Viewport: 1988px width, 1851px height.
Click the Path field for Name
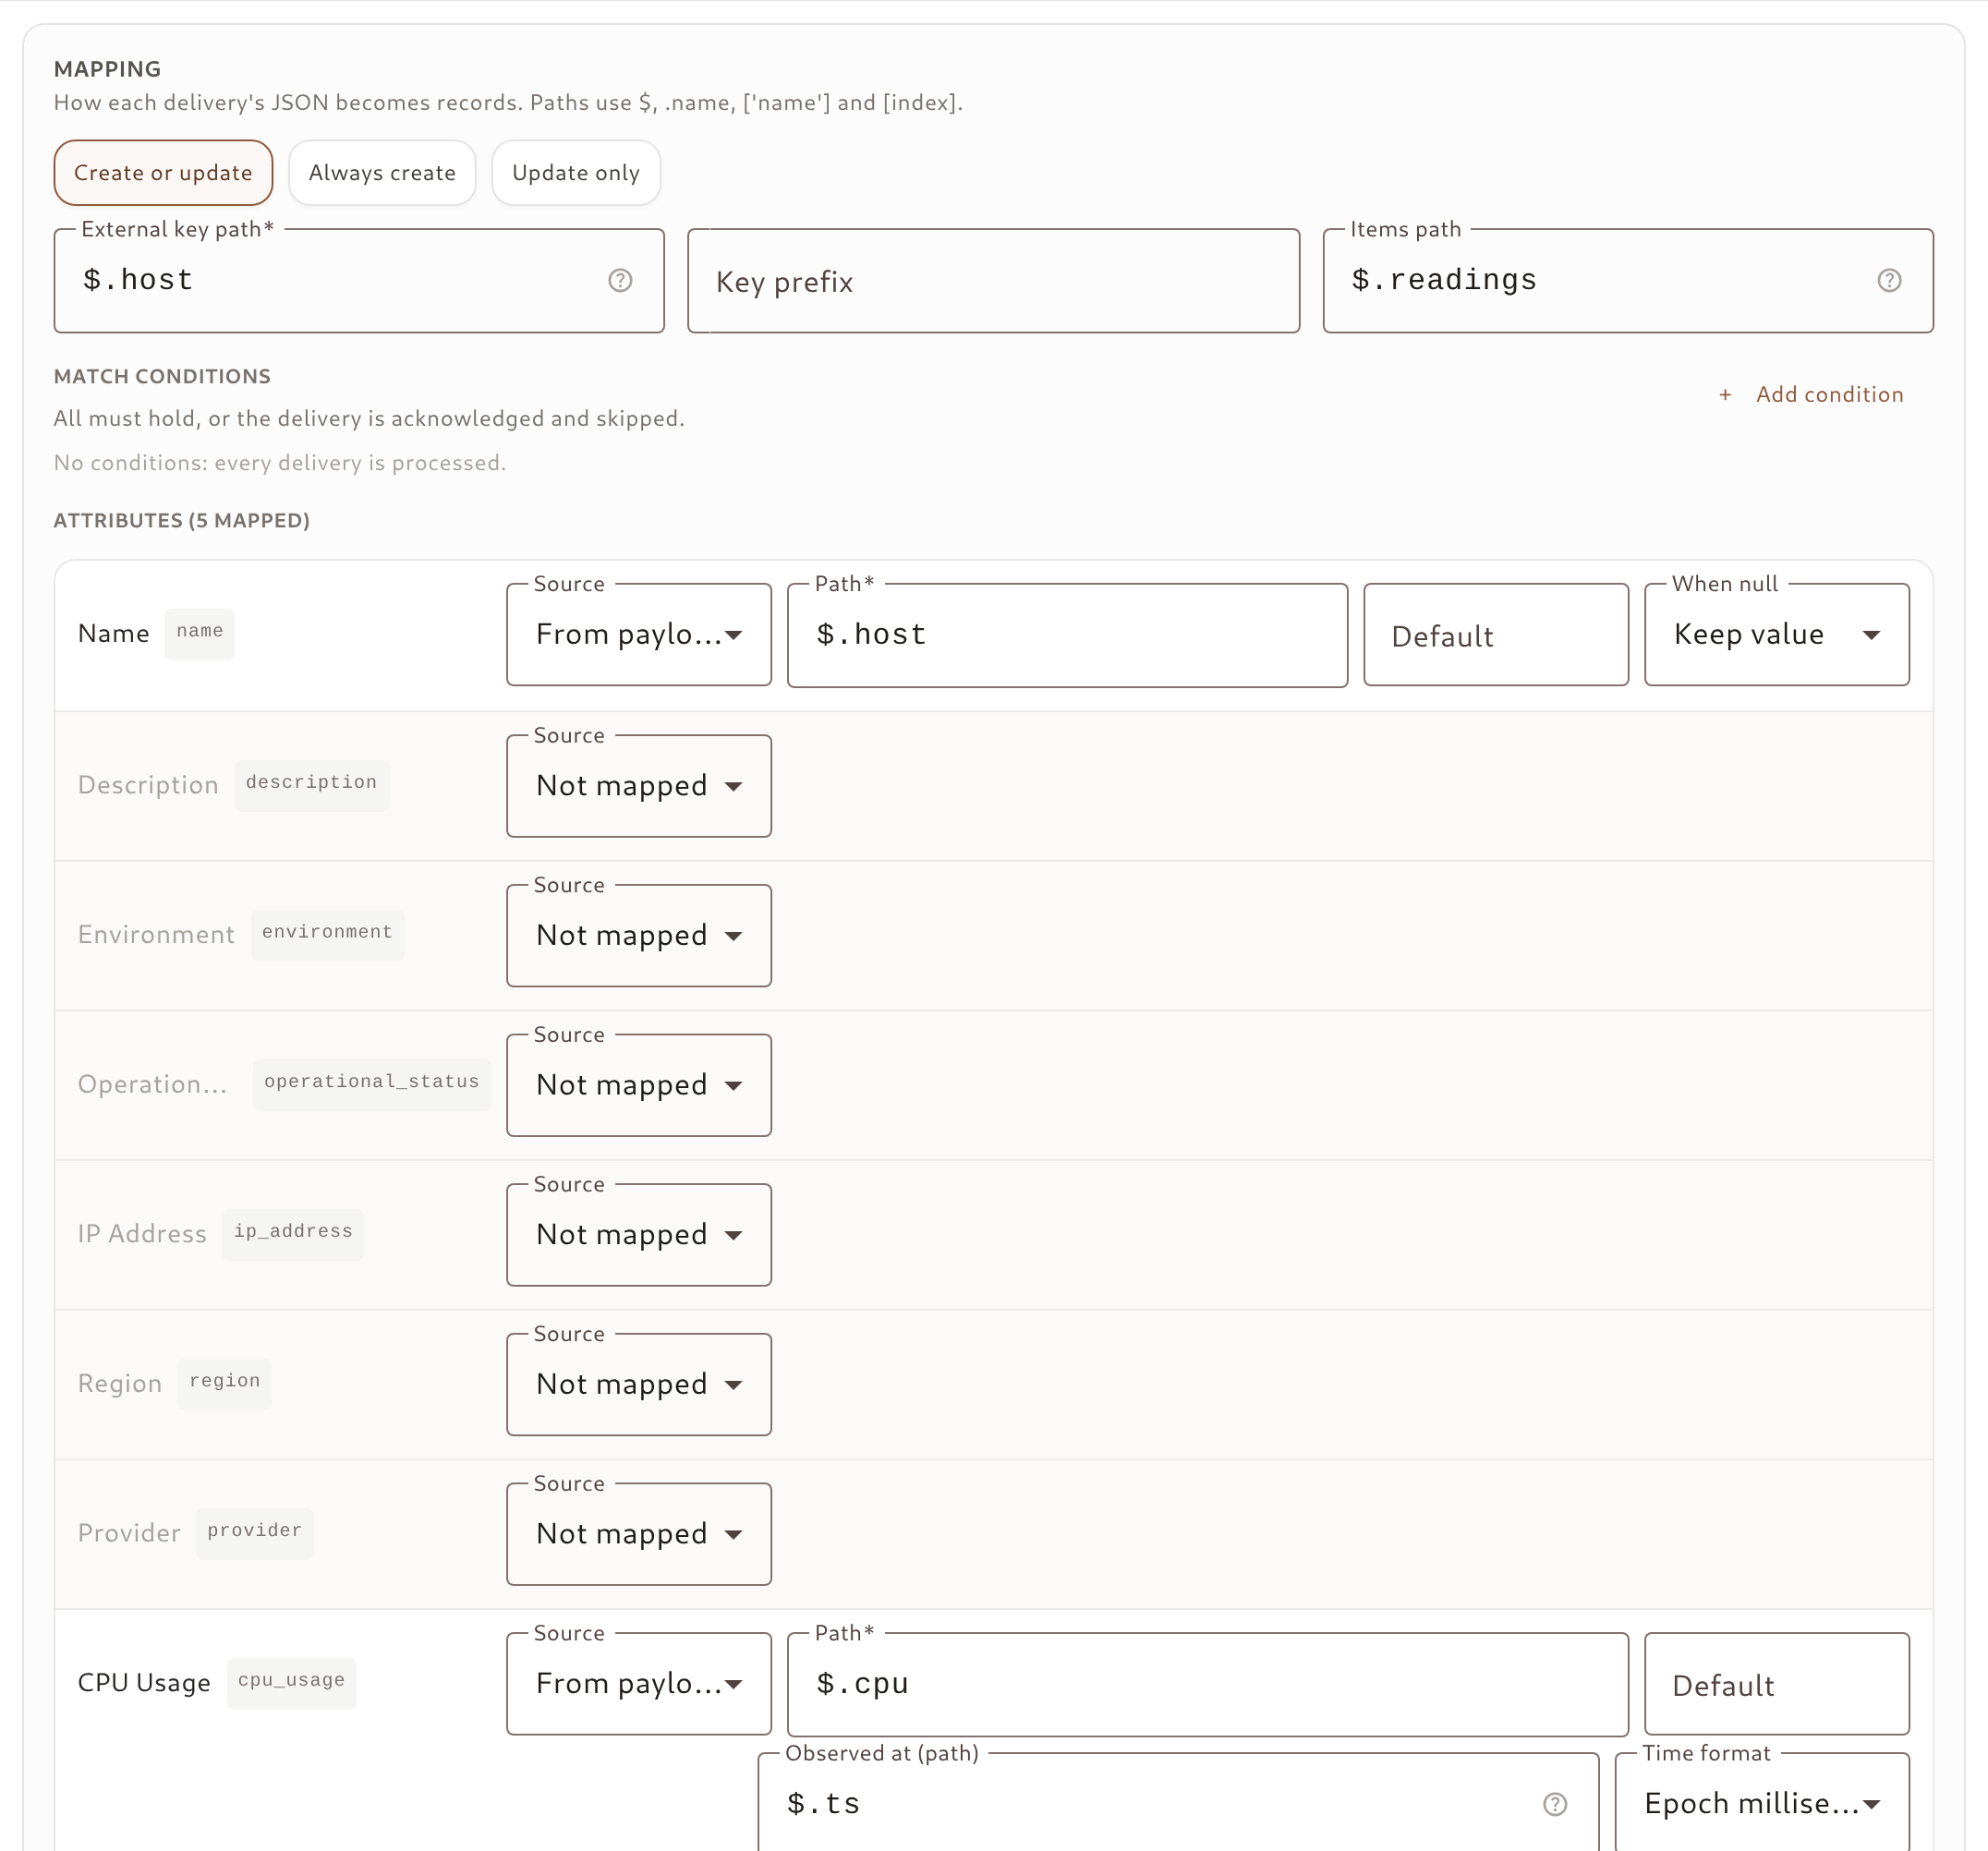[x=1067, y=635]
